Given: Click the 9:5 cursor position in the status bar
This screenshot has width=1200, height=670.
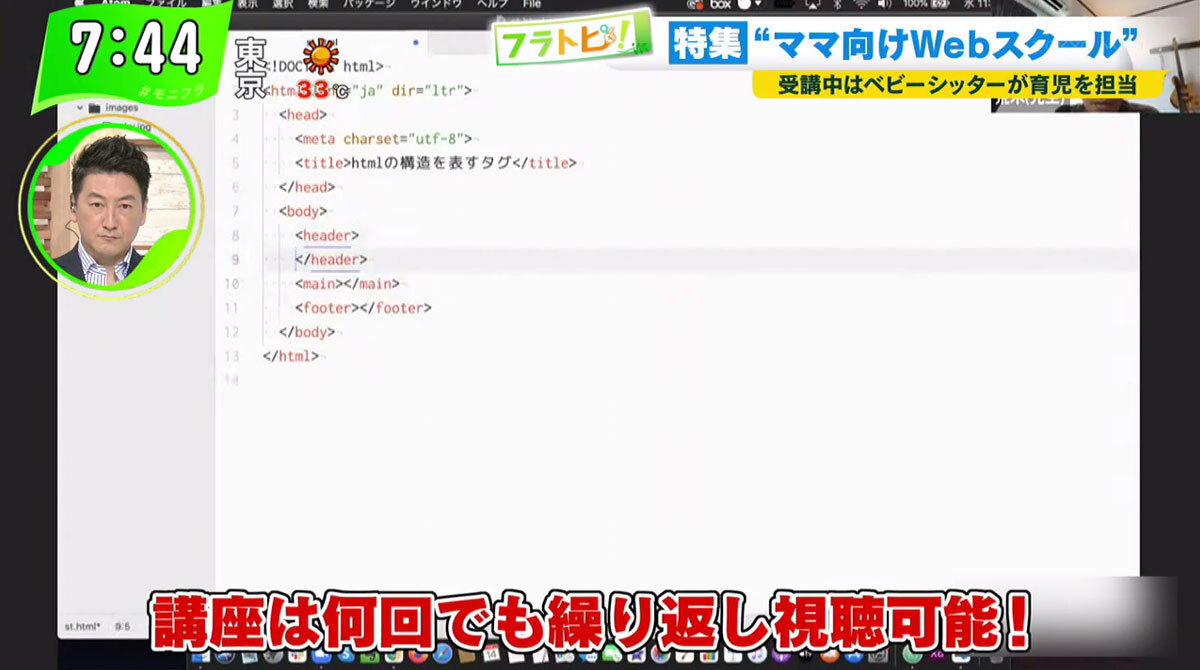Looking at the screenshot, I should pyautogui.click(x=122, y=627).
